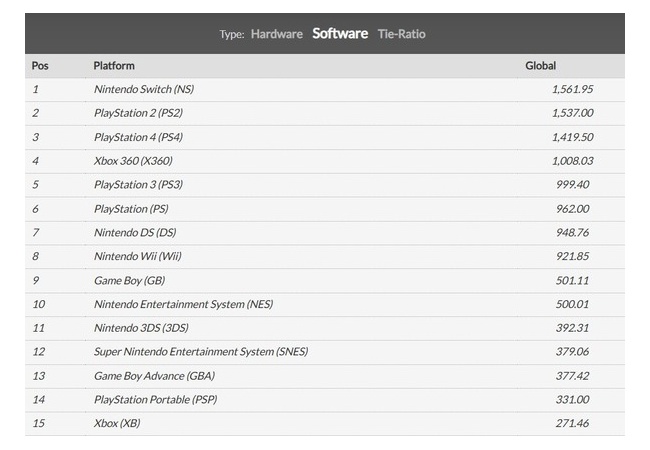The image size is (650, 450).
Task: Sort by the Pos column header
Action: click(40, 66)
